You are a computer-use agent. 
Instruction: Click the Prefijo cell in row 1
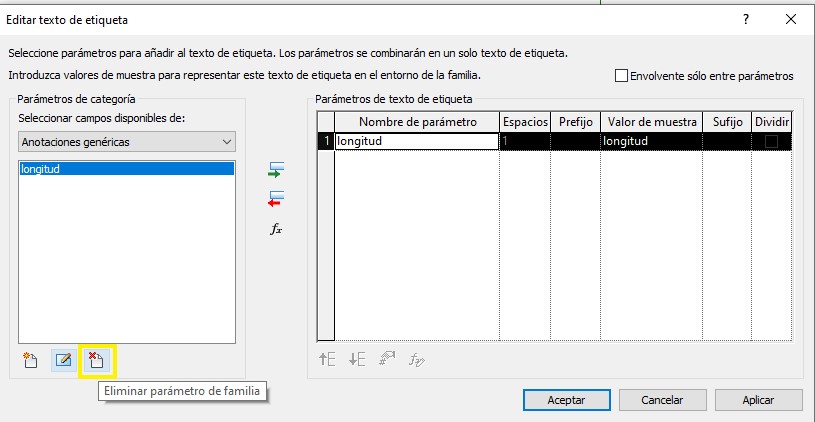pos(575,142)
